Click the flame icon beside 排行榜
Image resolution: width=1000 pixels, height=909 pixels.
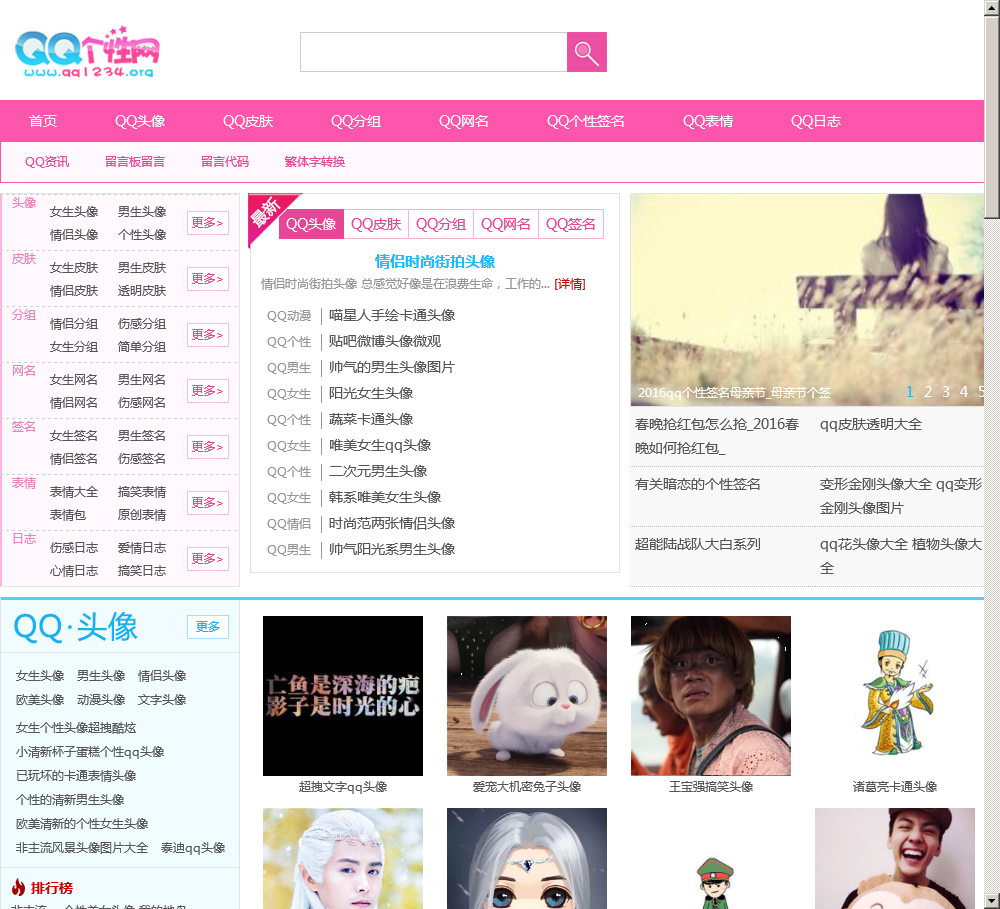(18, 887)
